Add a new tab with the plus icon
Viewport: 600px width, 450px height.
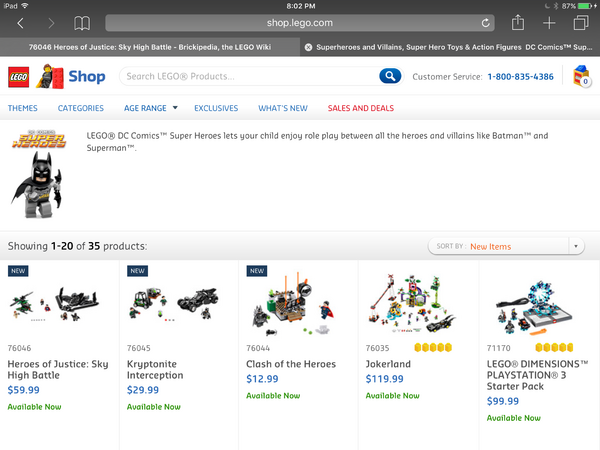[x=549, y=23]
